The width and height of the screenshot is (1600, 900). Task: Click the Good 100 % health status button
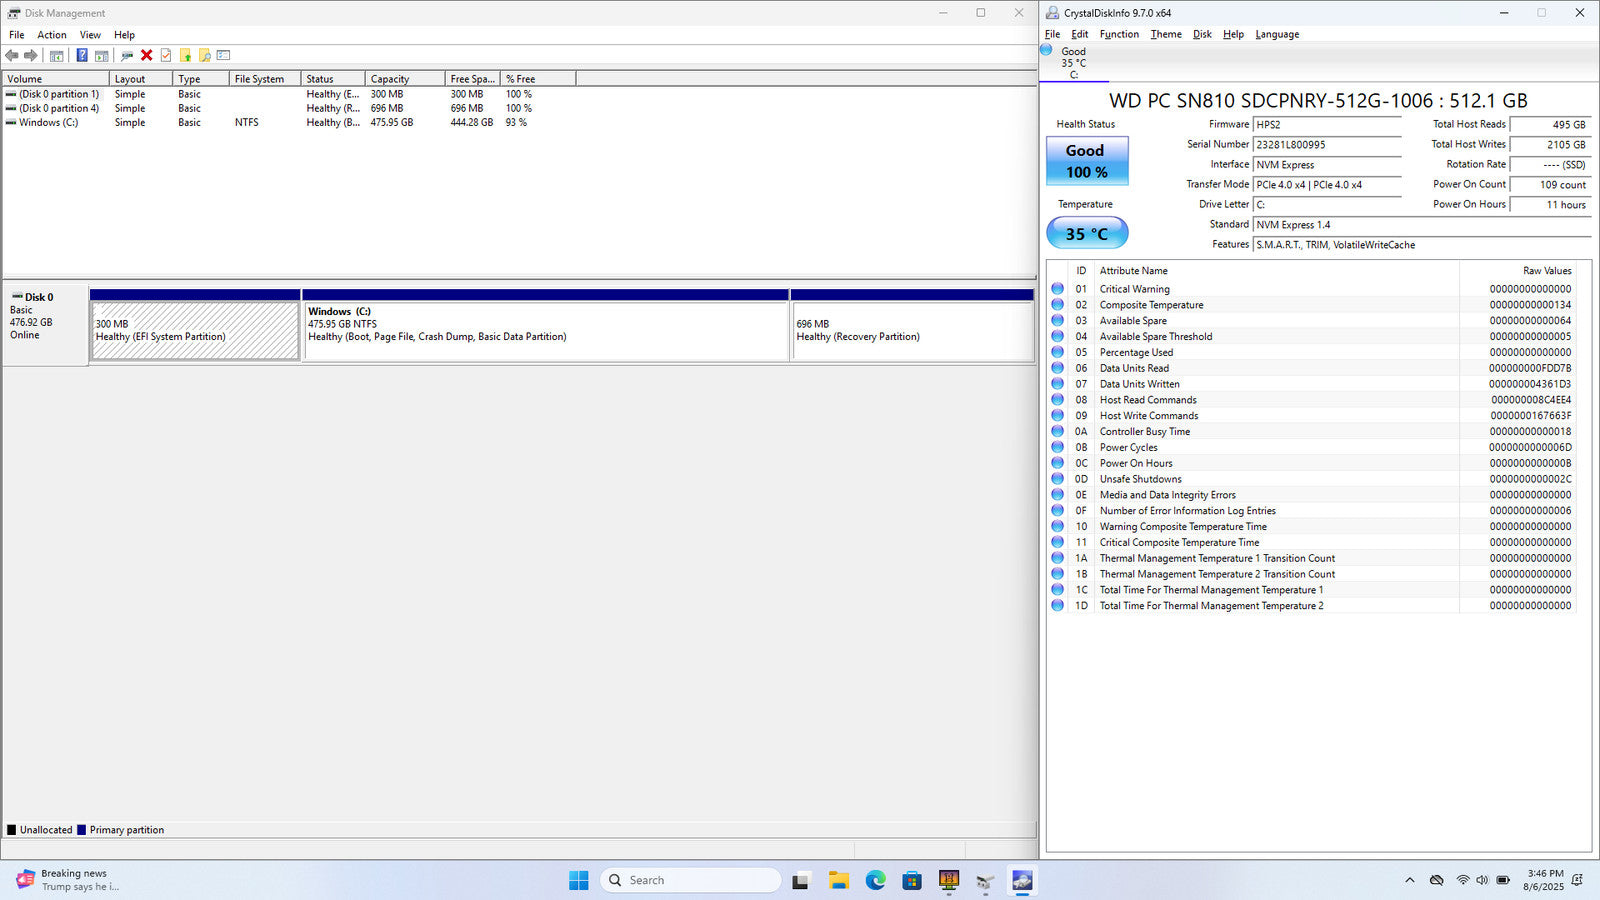1086,161
